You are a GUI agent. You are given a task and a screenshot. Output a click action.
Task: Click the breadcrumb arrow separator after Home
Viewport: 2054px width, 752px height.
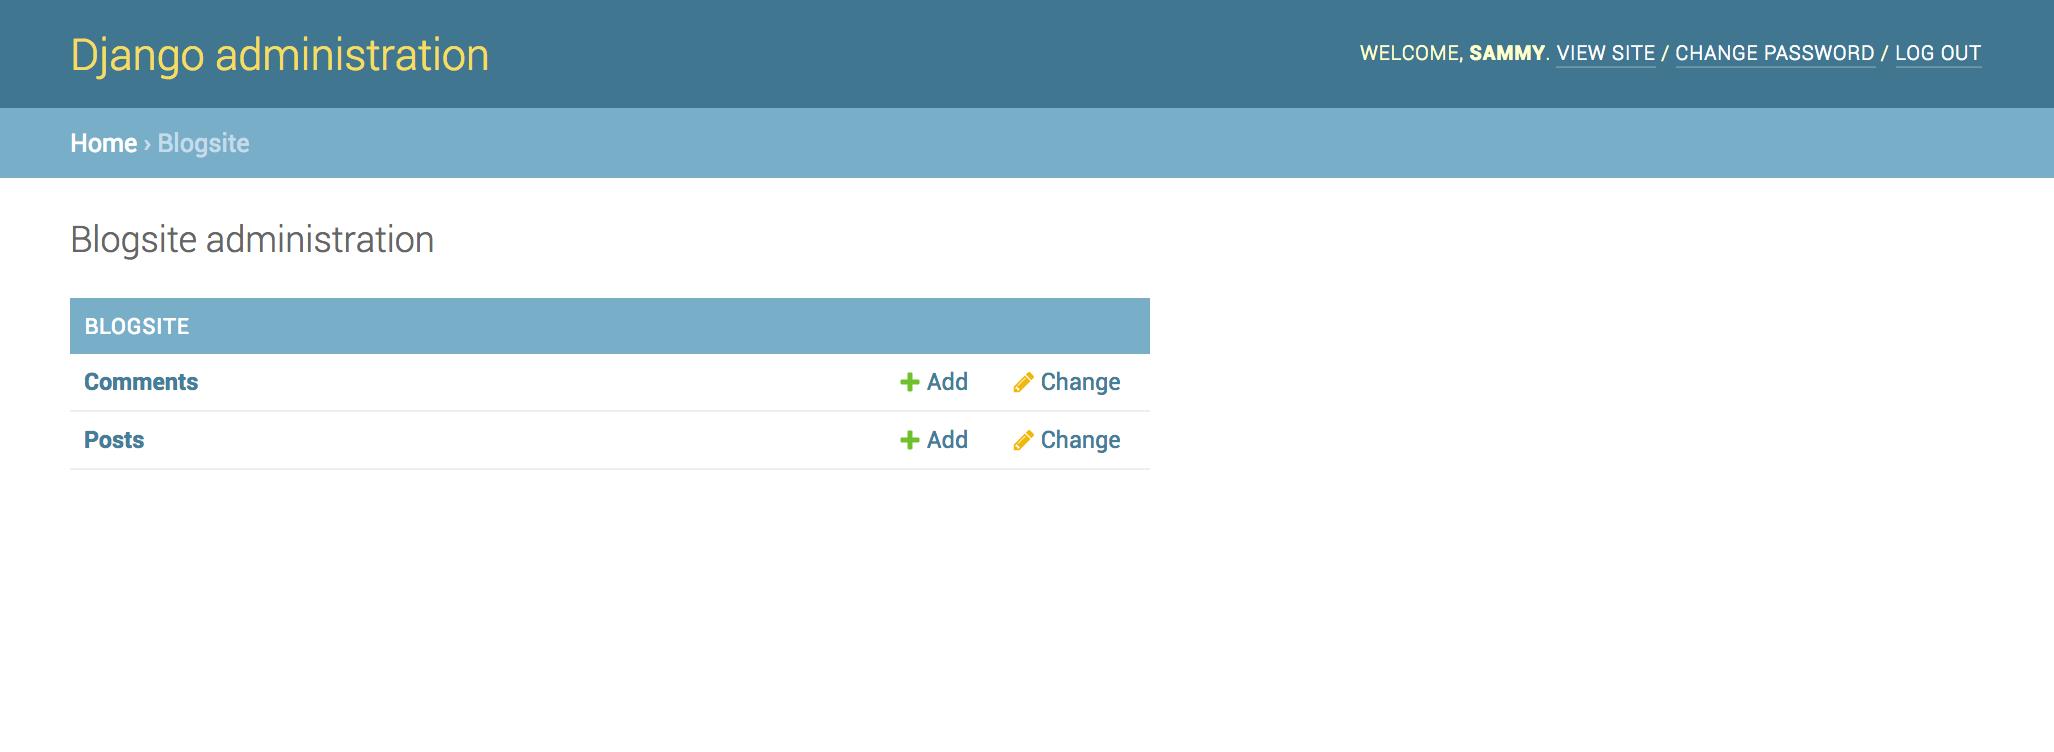(x=147, y=144)
